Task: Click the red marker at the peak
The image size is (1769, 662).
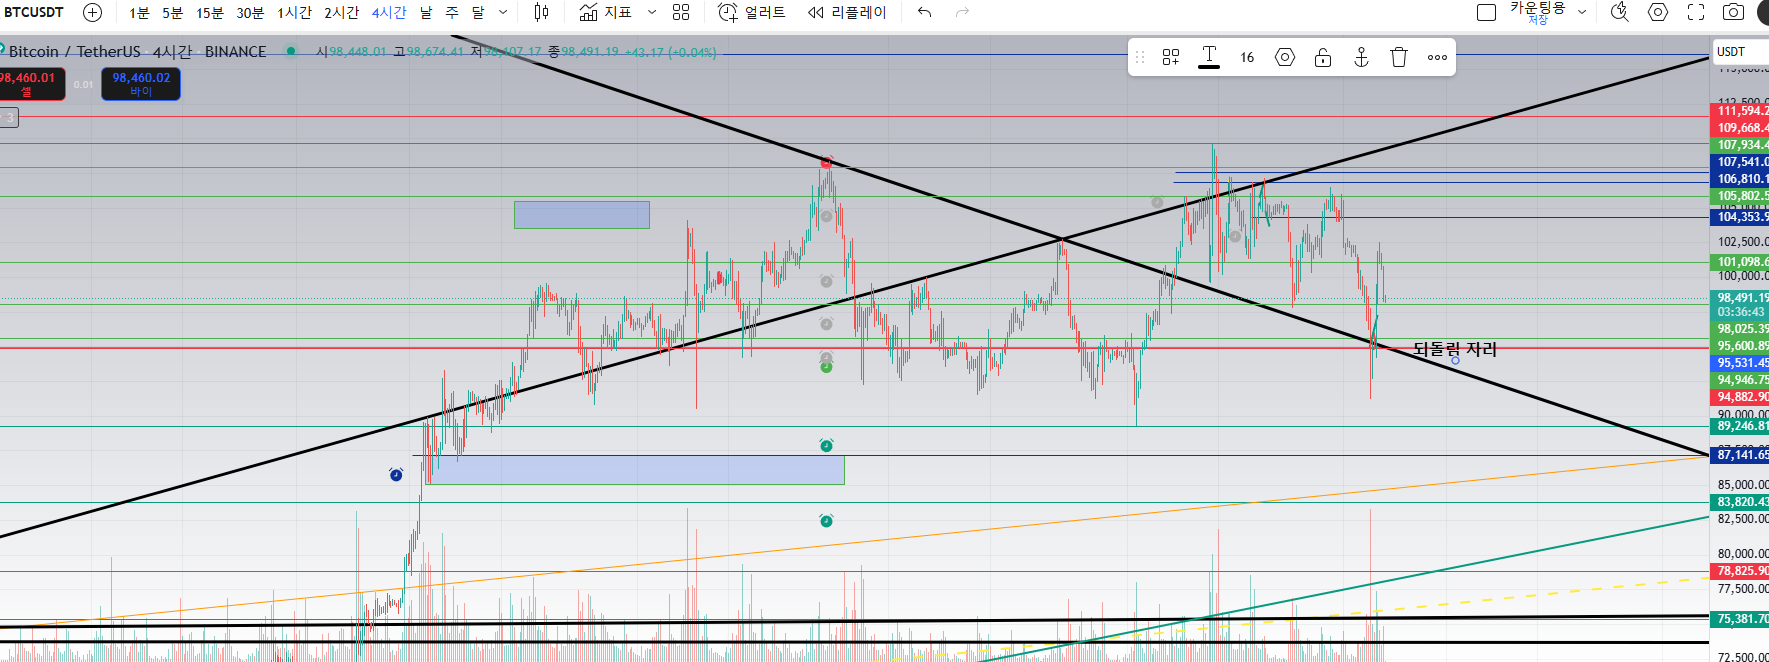Action: click(826, 162)
